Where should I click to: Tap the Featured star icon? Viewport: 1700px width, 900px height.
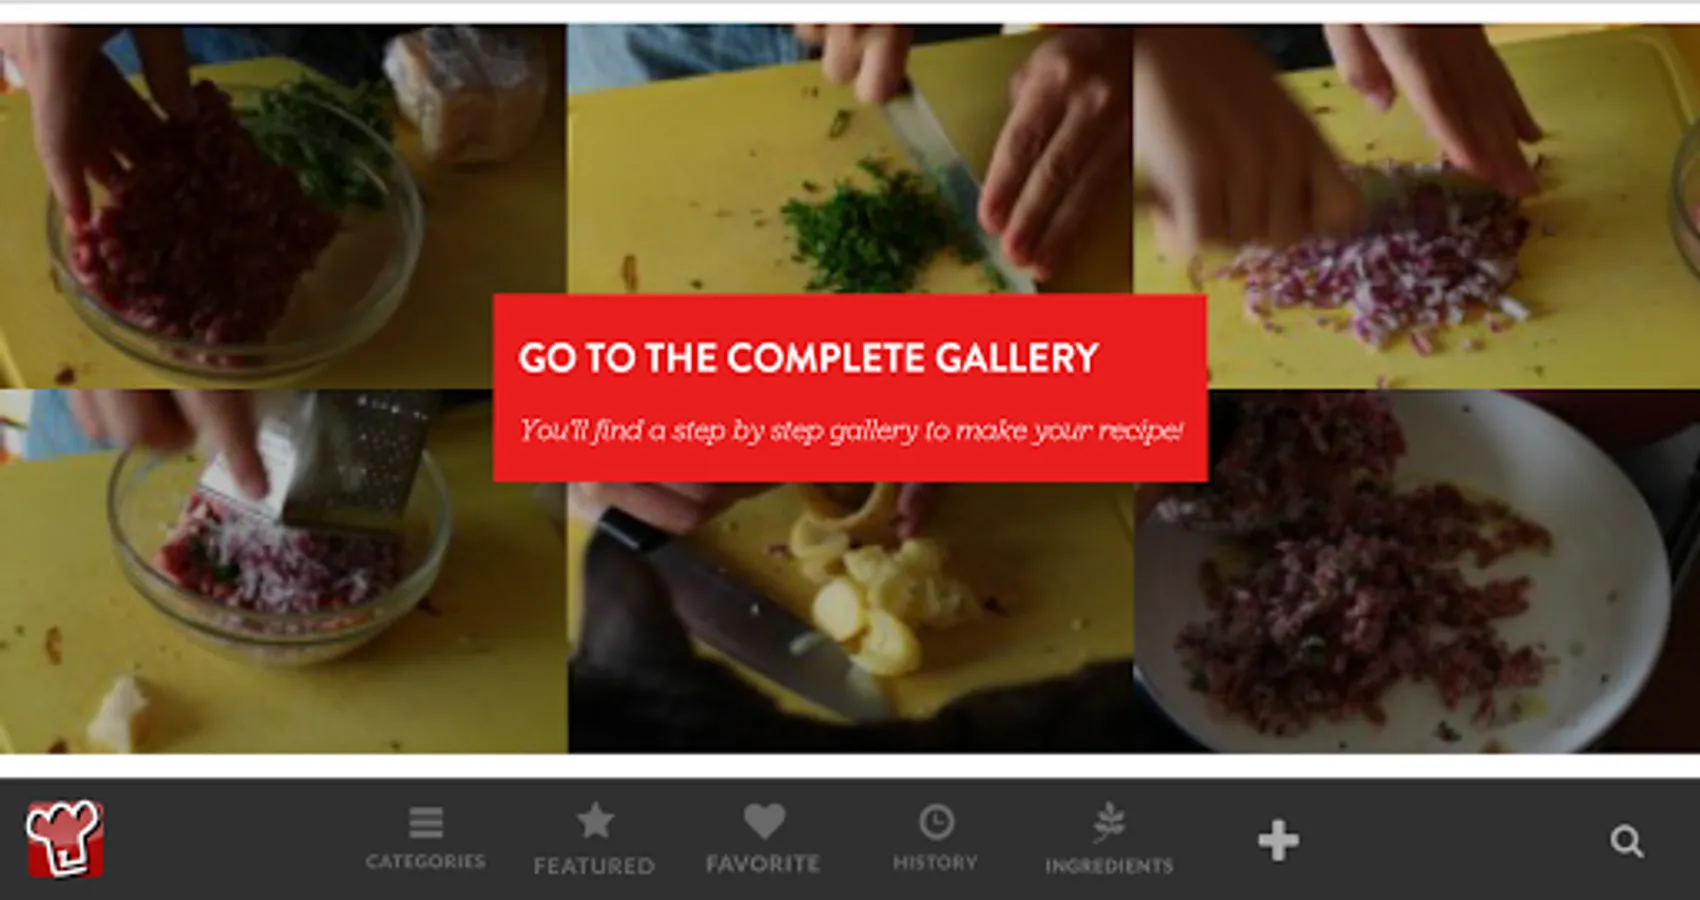pyautogui.click(x=595, y=821)
